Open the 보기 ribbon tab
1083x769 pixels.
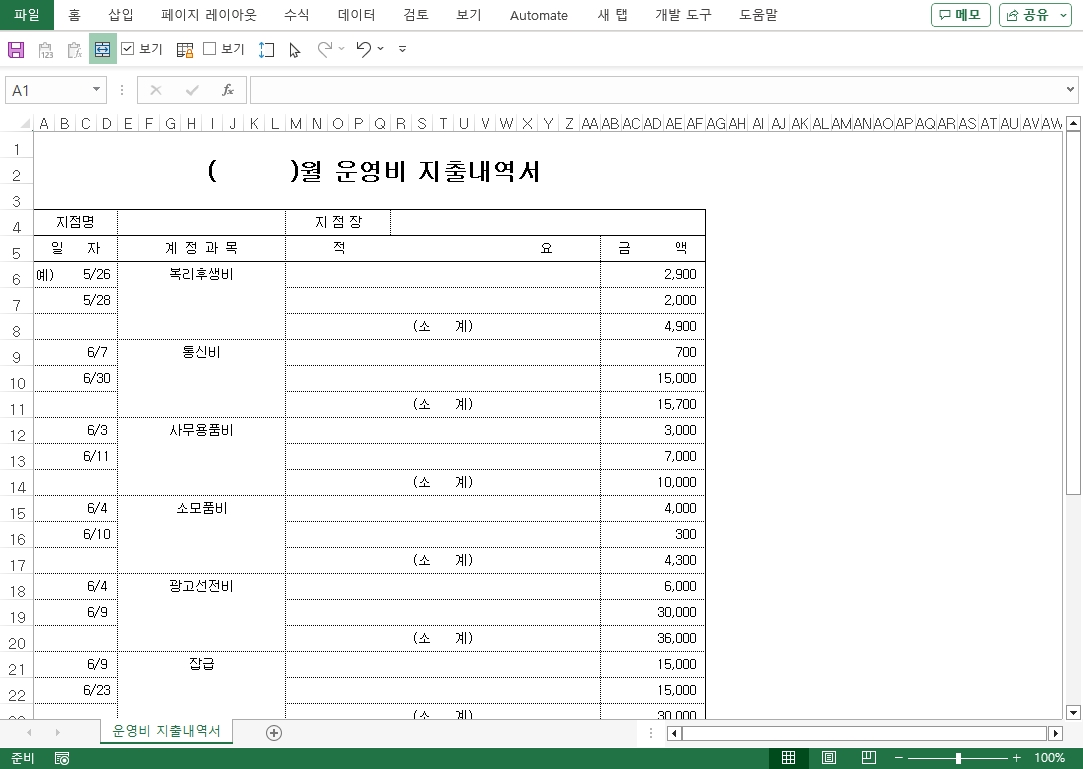[468, 15]
